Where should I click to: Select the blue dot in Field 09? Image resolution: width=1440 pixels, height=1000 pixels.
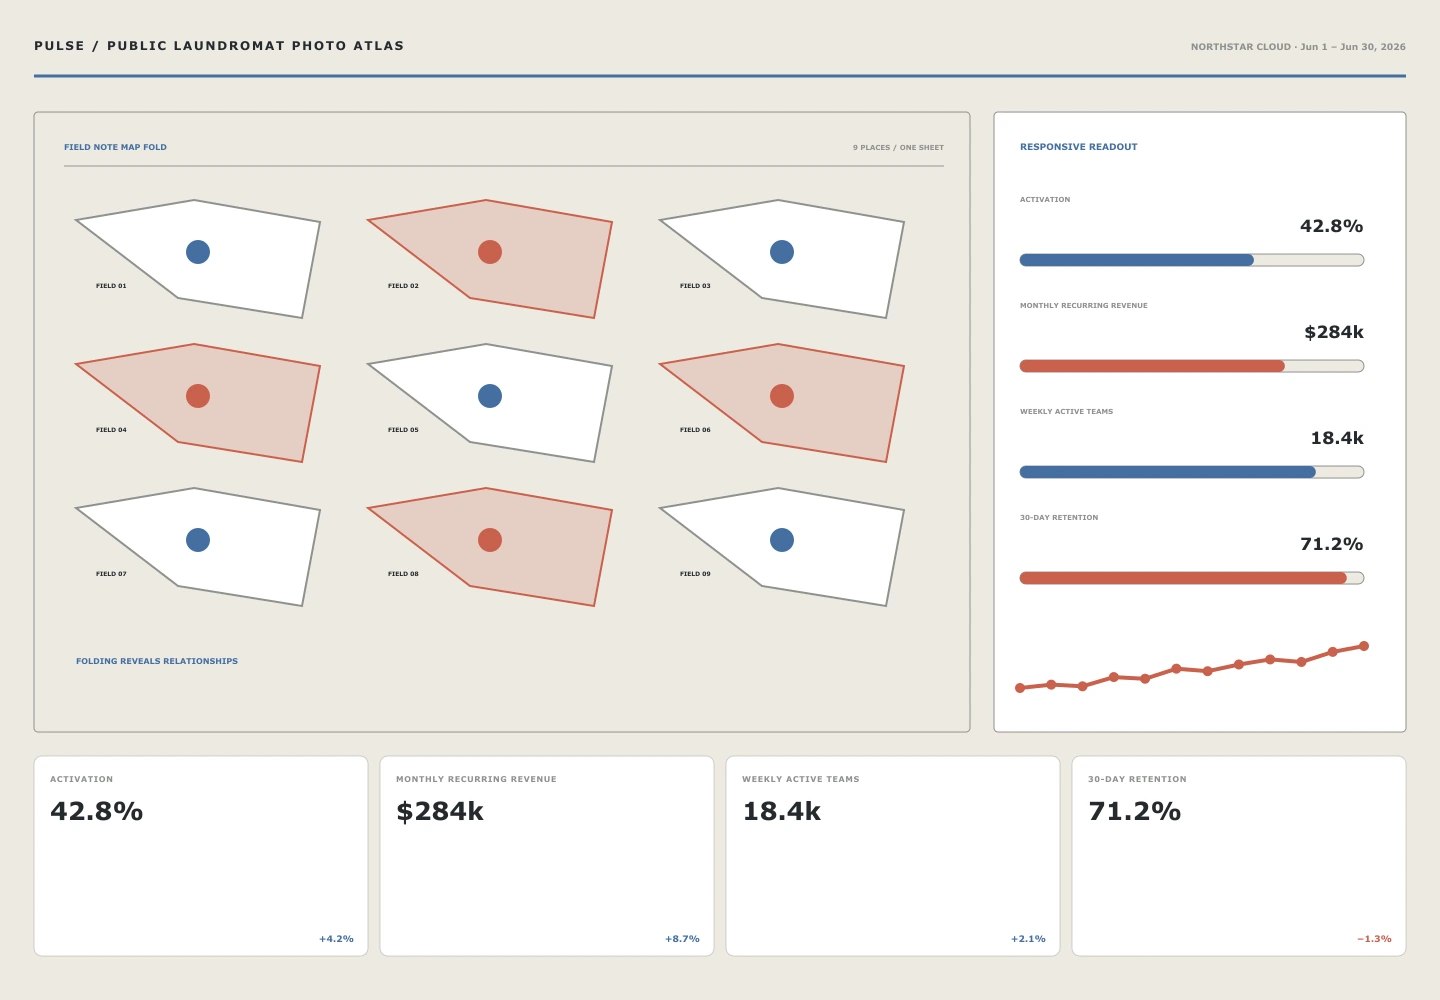coord(782,540)
